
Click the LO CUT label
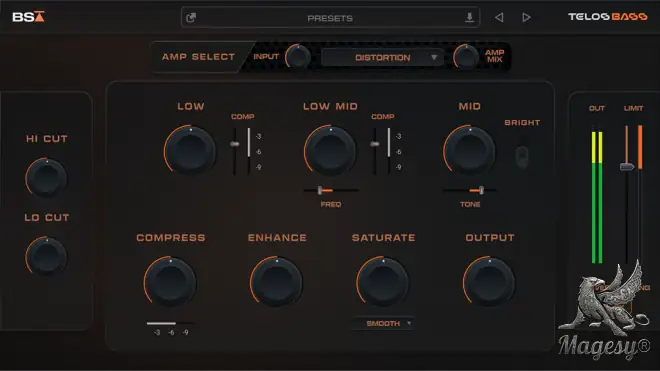(x=47, y=217)
